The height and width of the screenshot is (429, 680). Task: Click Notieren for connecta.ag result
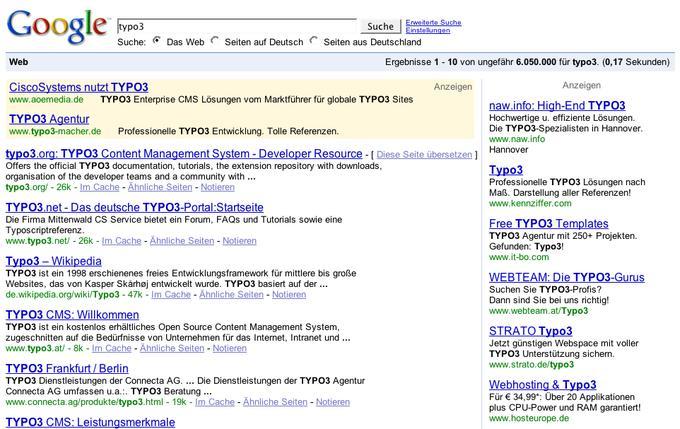coord(333,402)
